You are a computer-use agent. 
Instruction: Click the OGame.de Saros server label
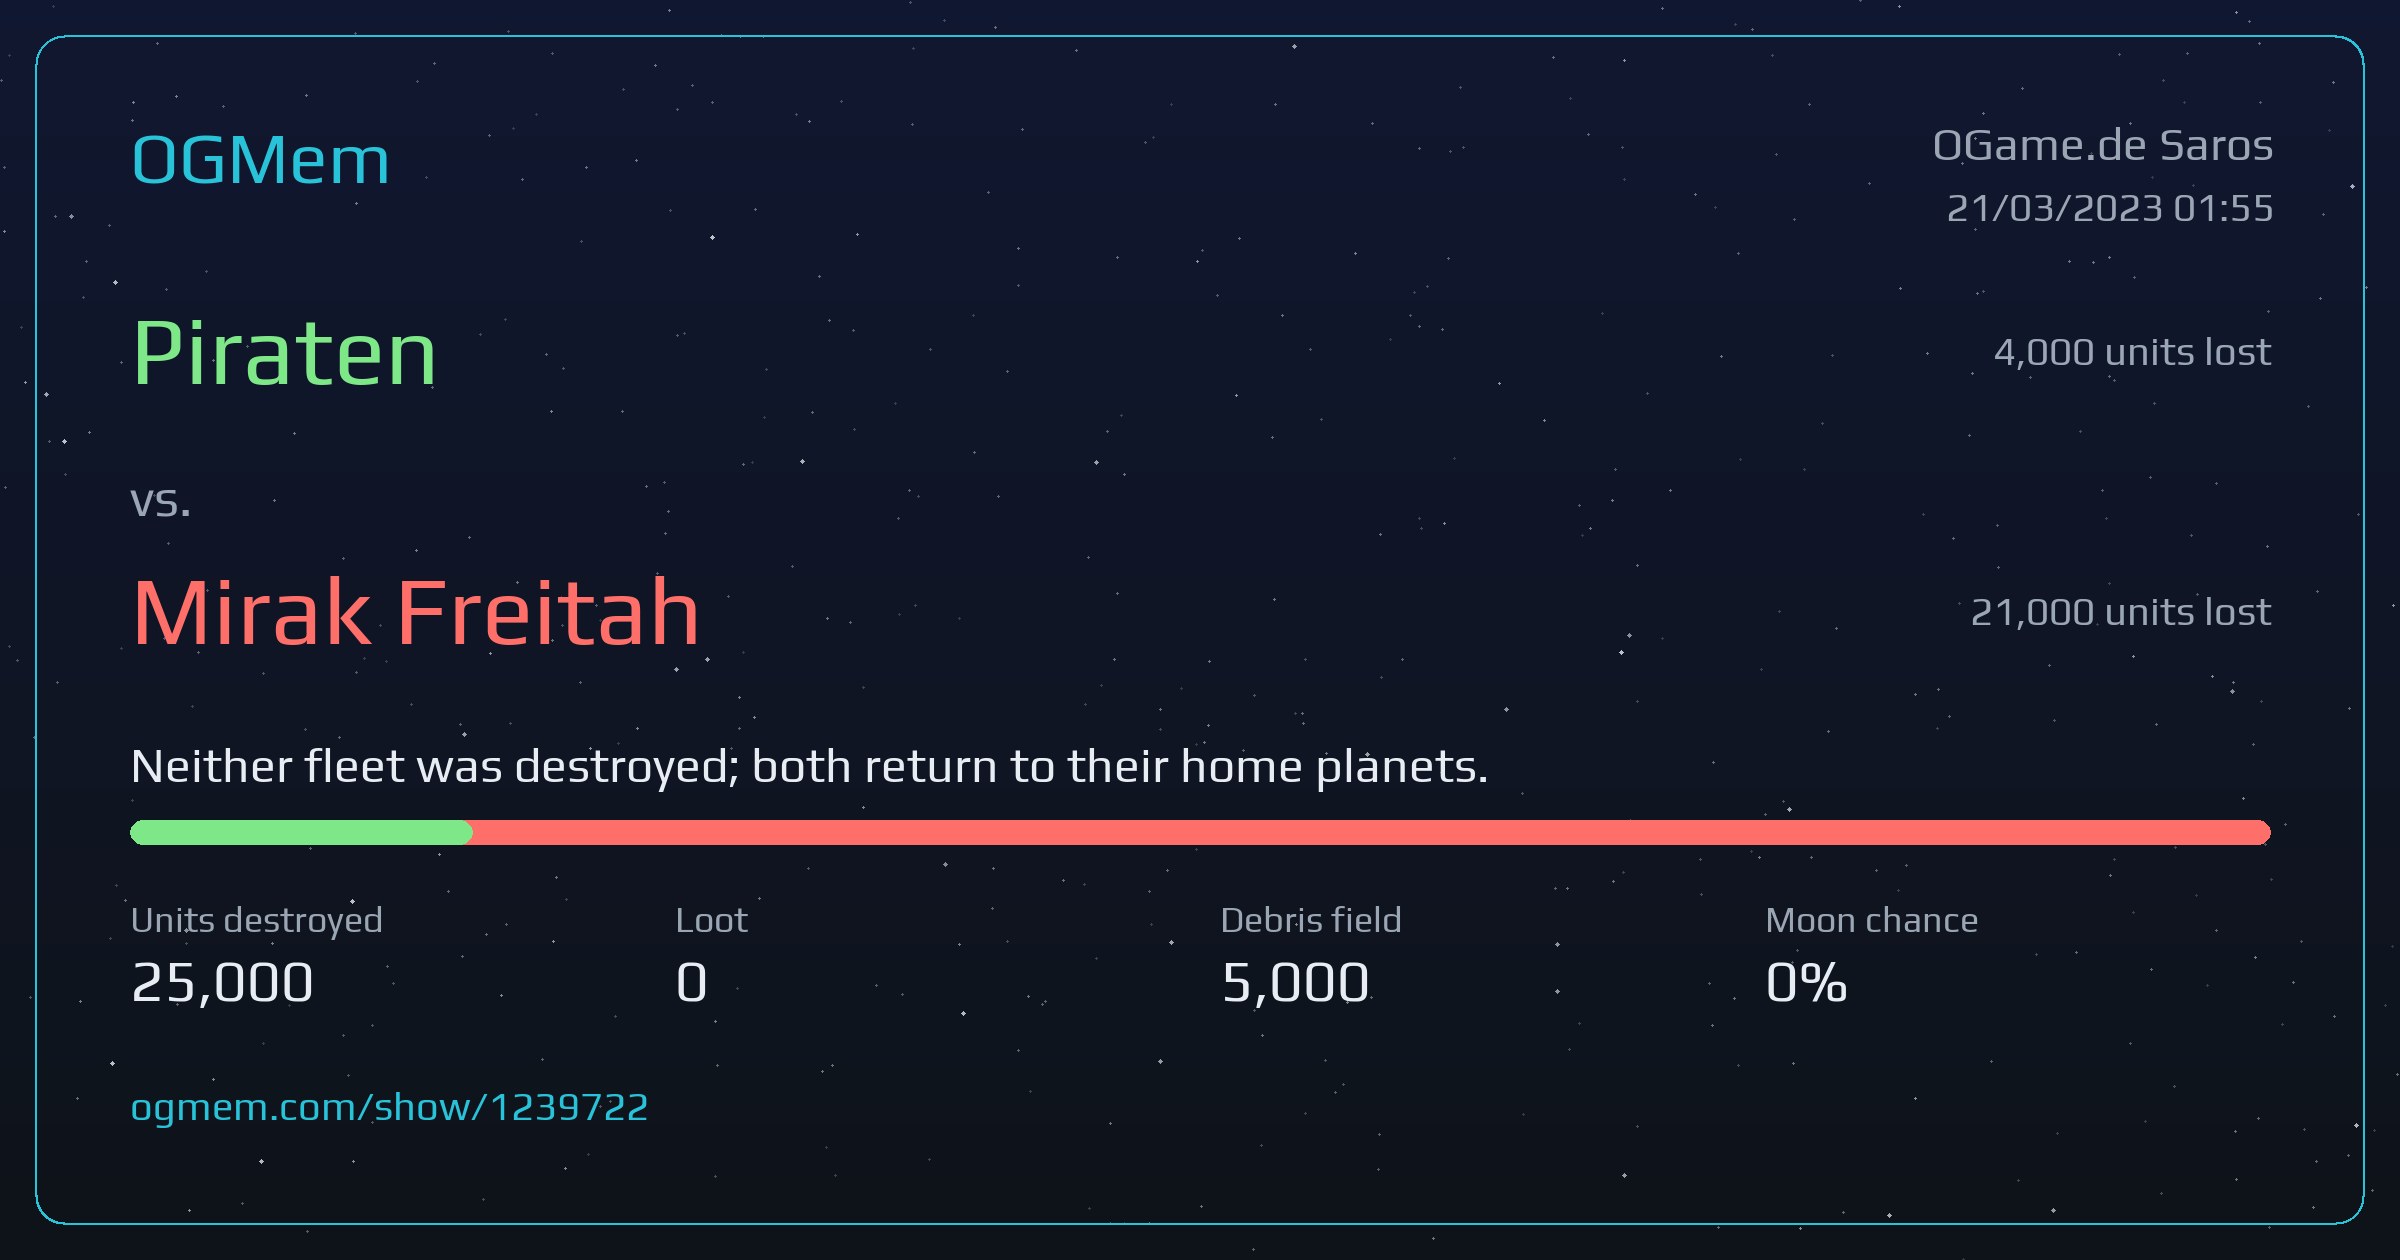[2103, 146]
